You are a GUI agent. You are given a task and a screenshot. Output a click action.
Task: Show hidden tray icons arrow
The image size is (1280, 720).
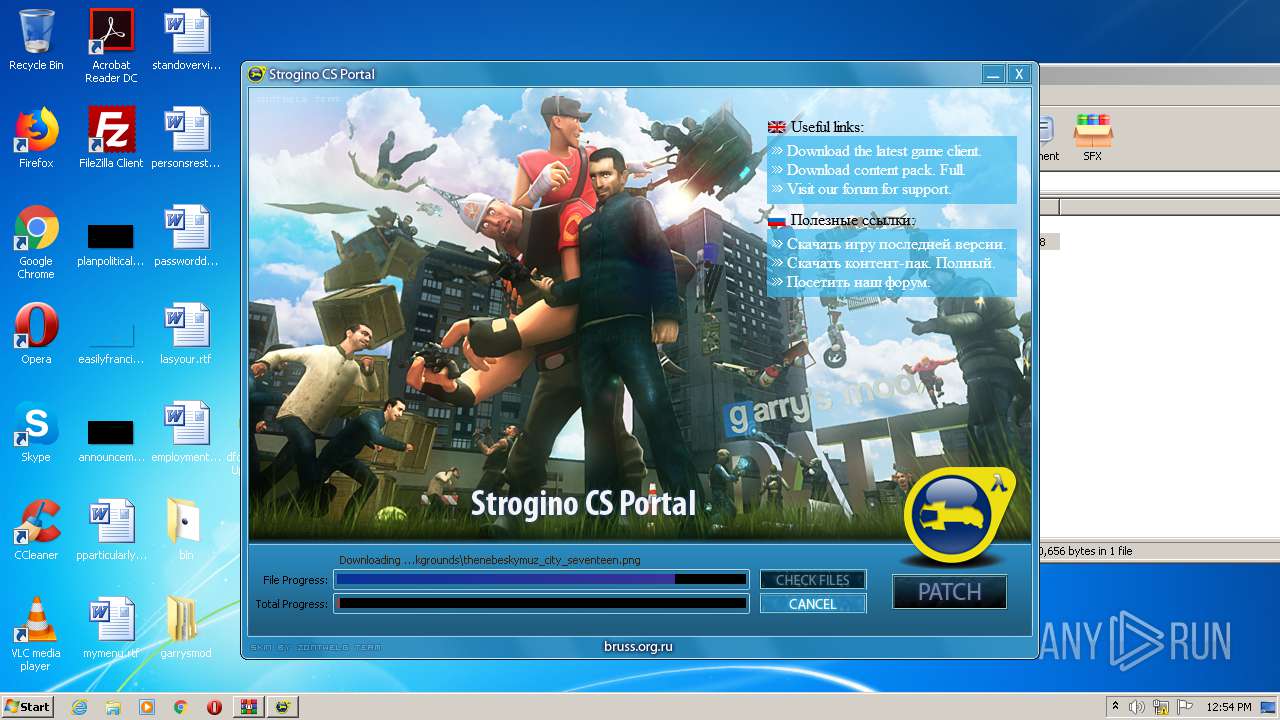1115,707
